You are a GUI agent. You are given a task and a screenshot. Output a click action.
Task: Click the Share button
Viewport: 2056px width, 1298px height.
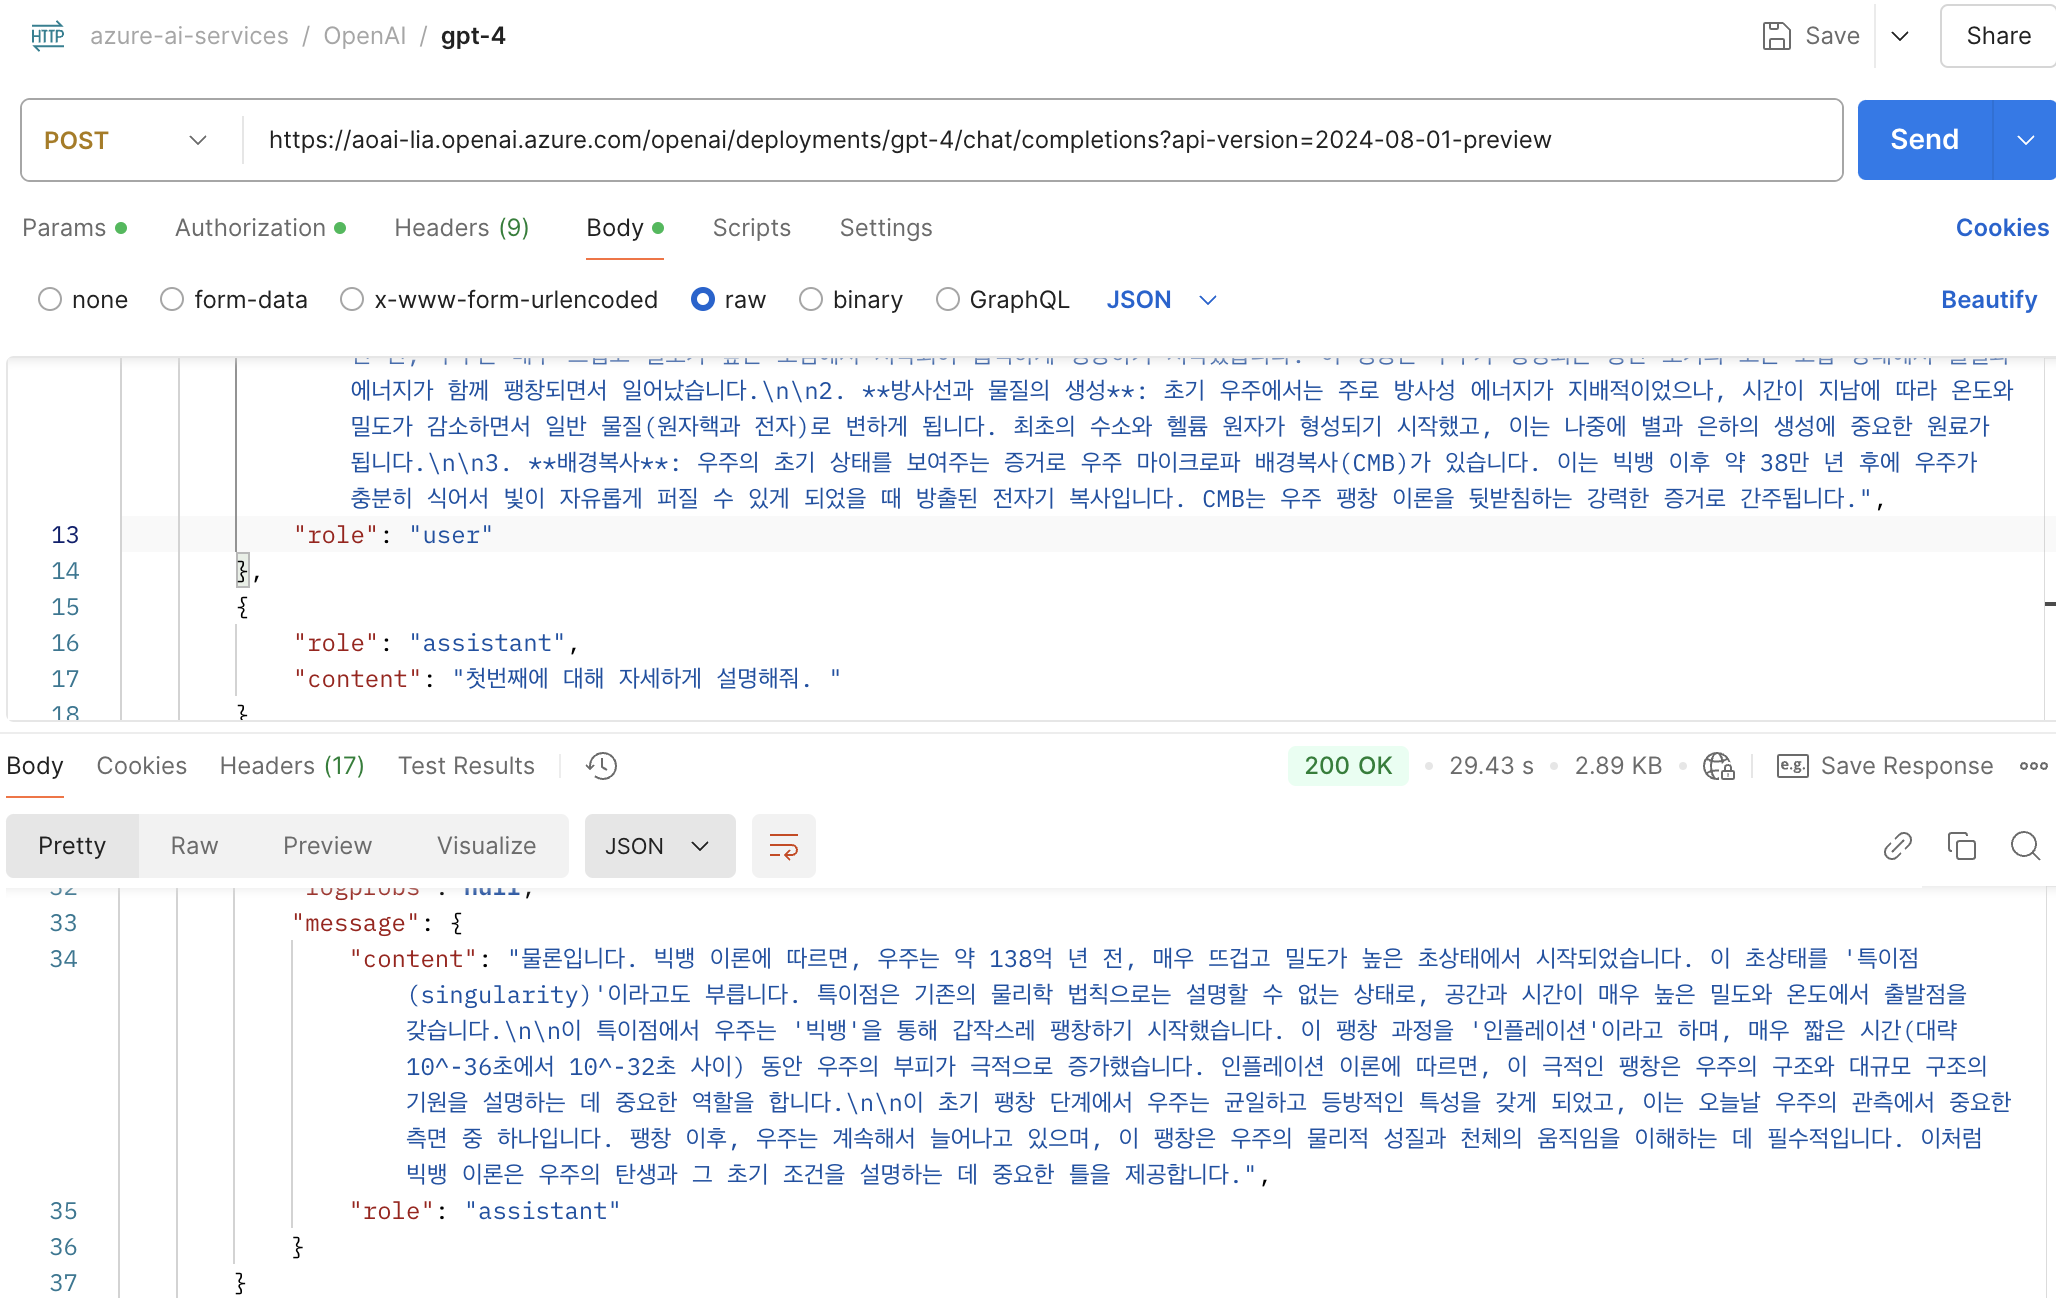pos(1997,36)
